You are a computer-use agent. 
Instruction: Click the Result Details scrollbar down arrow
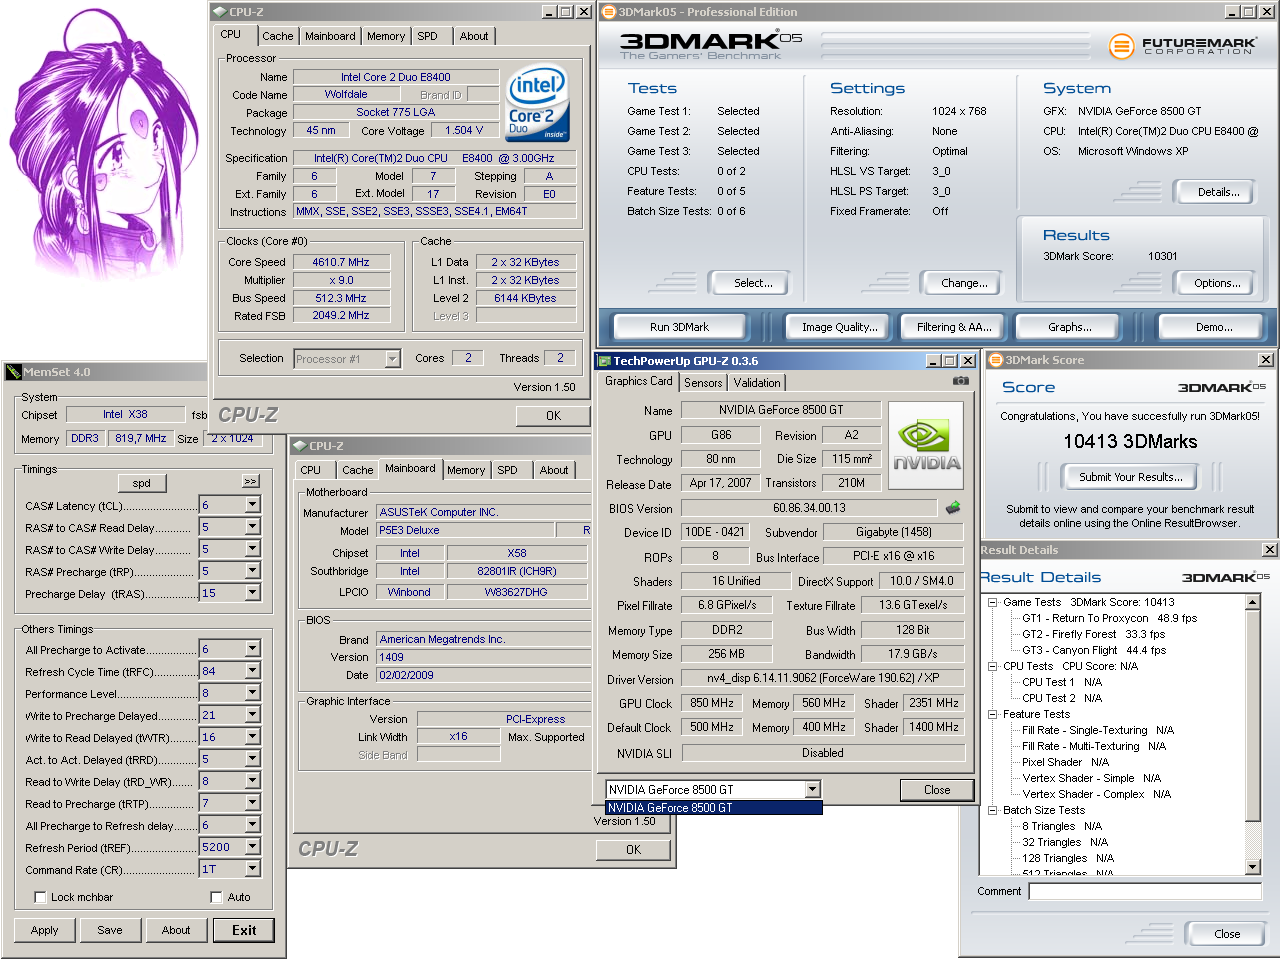(1252, 867)
